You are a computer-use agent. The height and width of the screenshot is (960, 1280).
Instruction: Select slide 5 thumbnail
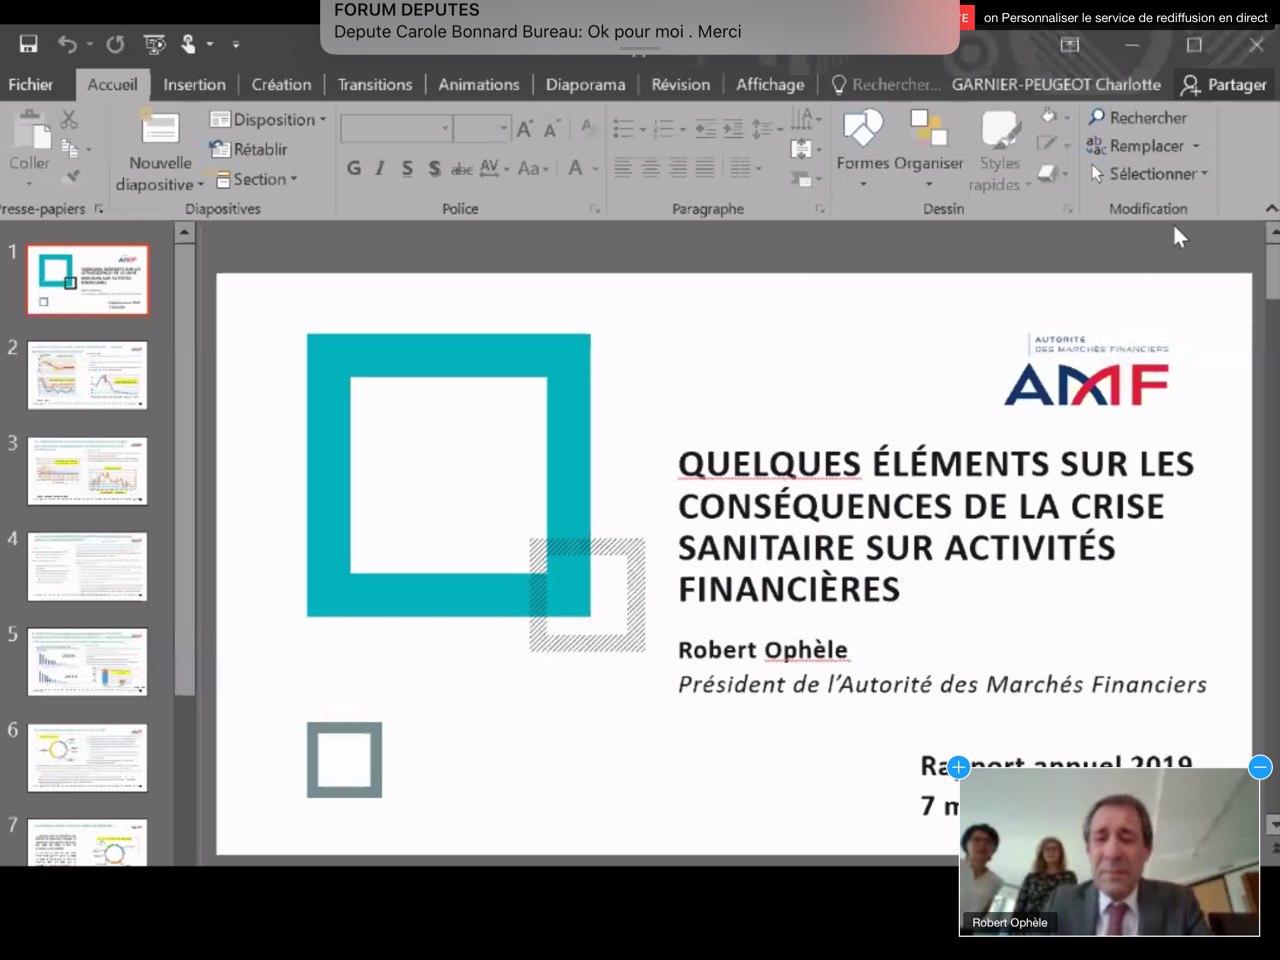pyautogui.click(x=88, y=662)
